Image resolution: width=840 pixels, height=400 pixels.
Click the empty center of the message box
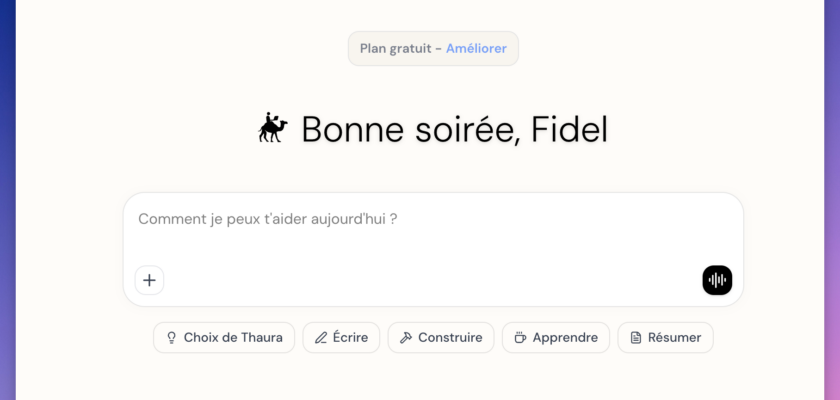pyautogui.click(x=433, y=250)
